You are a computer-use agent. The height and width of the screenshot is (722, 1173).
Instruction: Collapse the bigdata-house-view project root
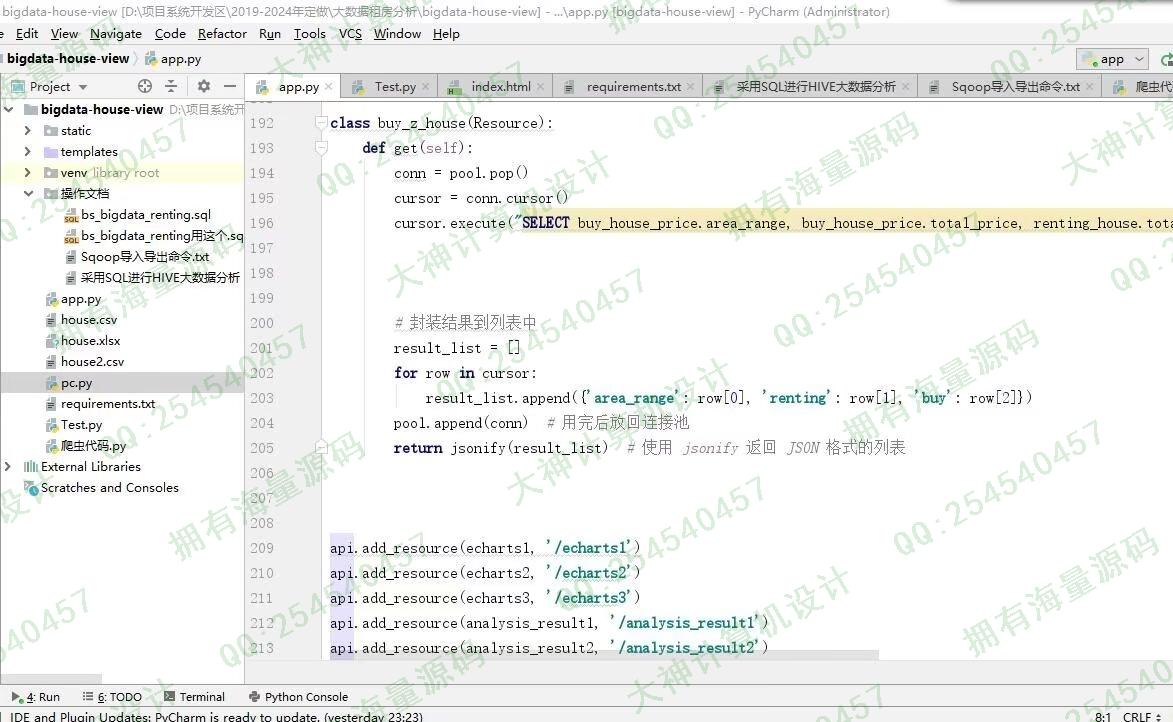tap(9, 109)
